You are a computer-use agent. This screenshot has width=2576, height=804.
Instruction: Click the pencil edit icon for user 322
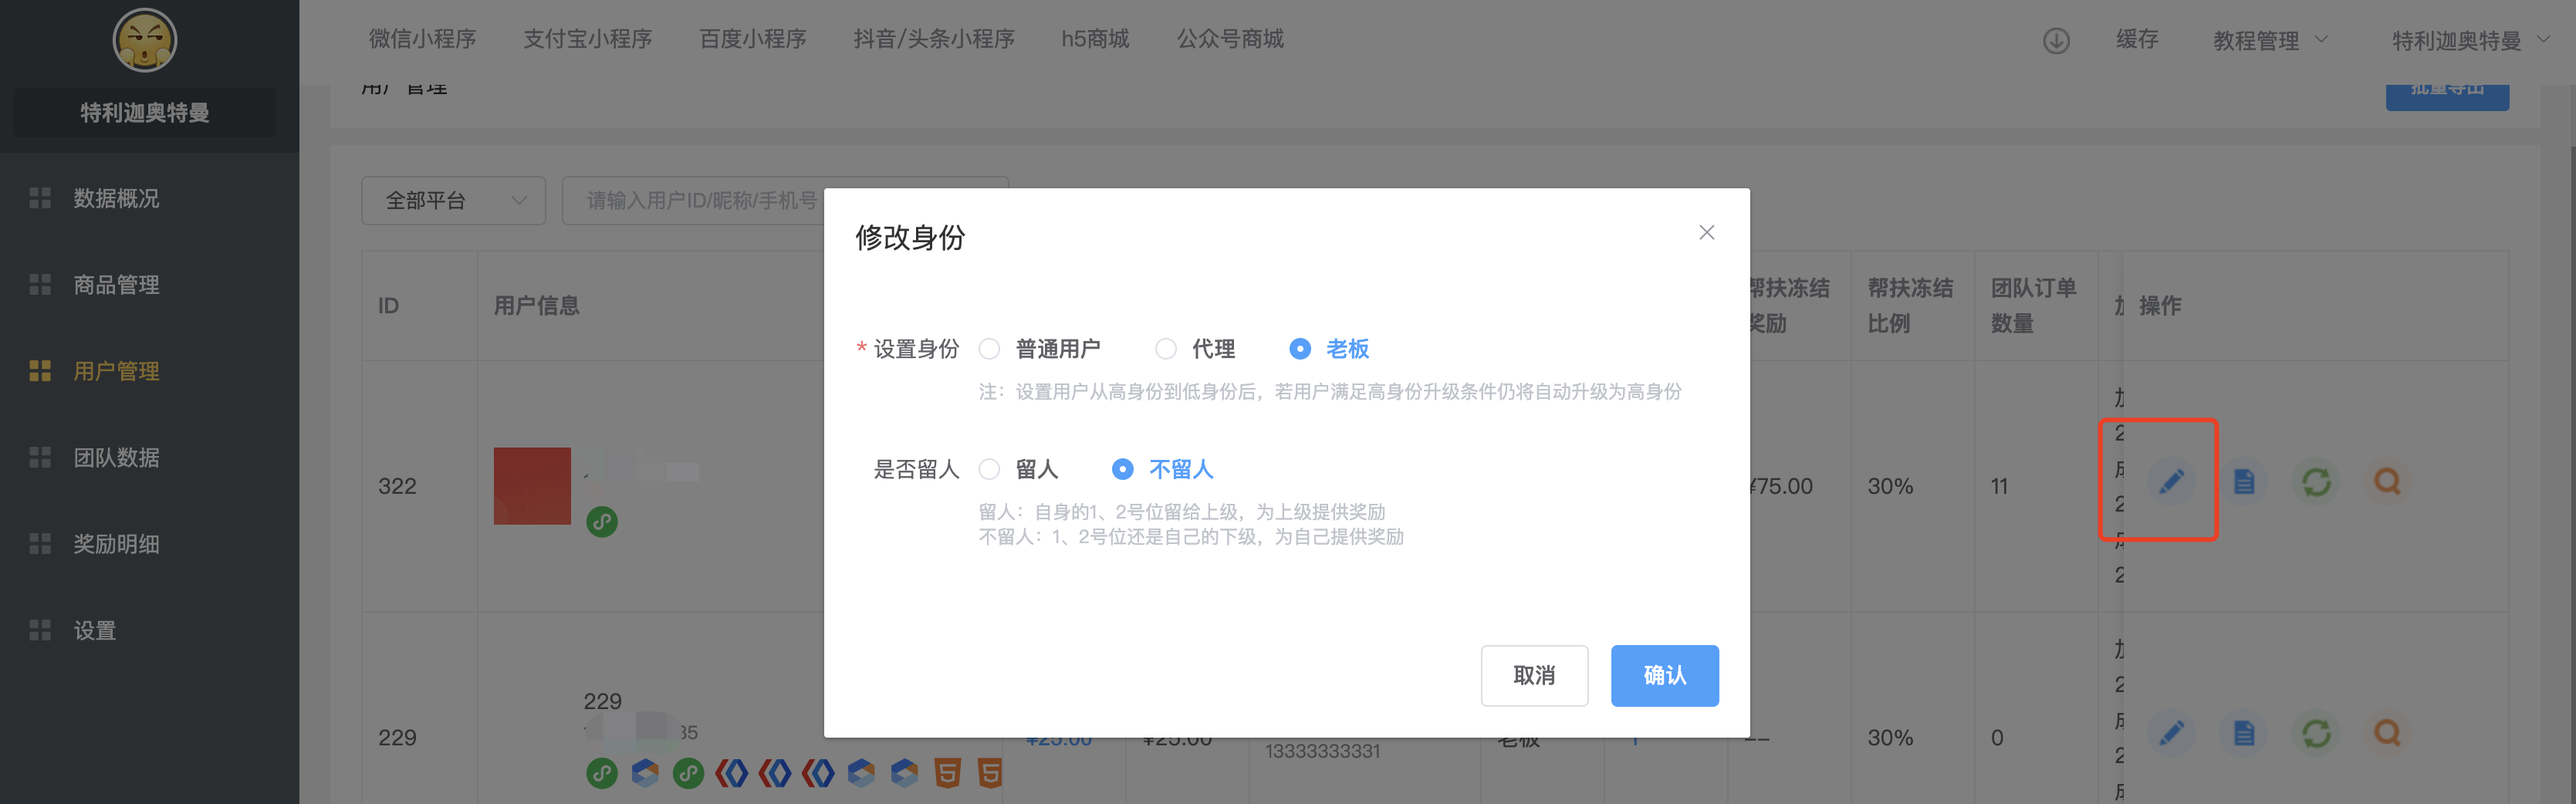pos(2170,482)
